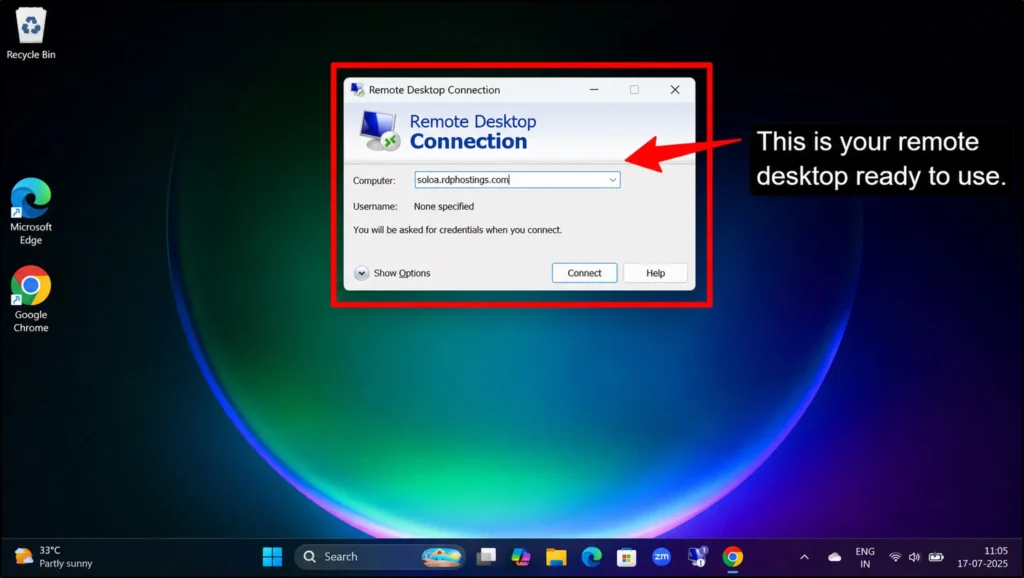The height and width of the screenshot is (578, 1024).
Task: Click the Connect button
Action: 584,273
